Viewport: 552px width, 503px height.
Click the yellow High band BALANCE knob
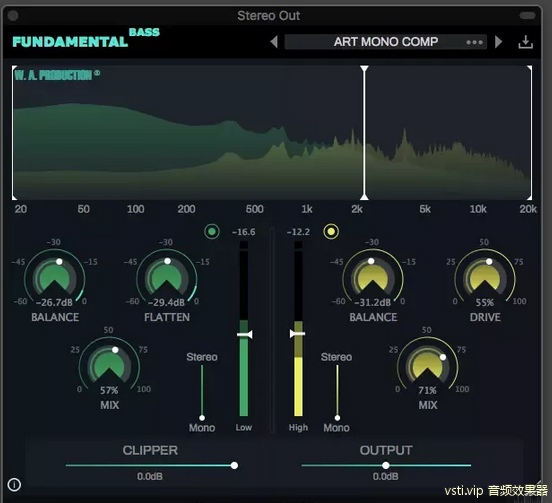click(373, 278)
